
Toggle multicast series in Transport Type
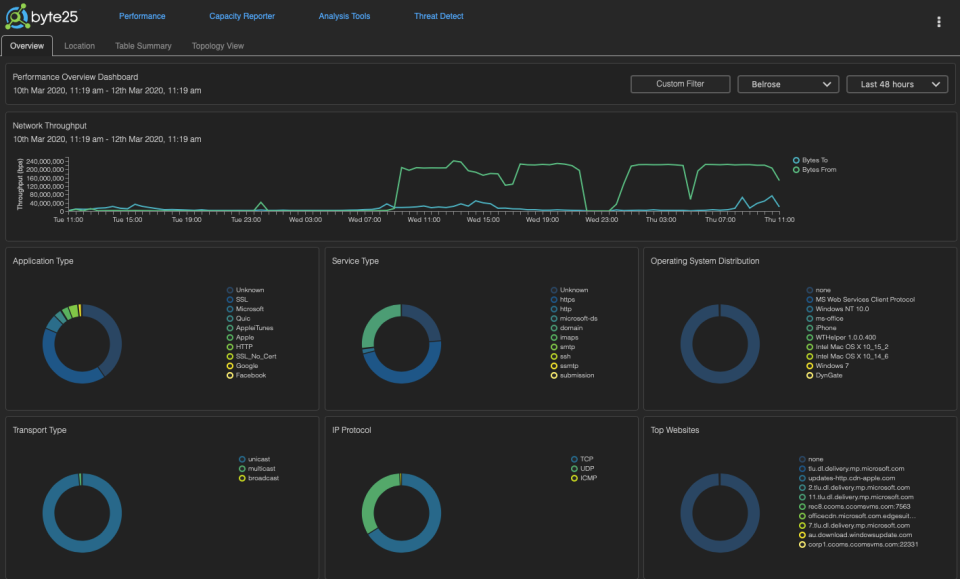click(241, 468)
